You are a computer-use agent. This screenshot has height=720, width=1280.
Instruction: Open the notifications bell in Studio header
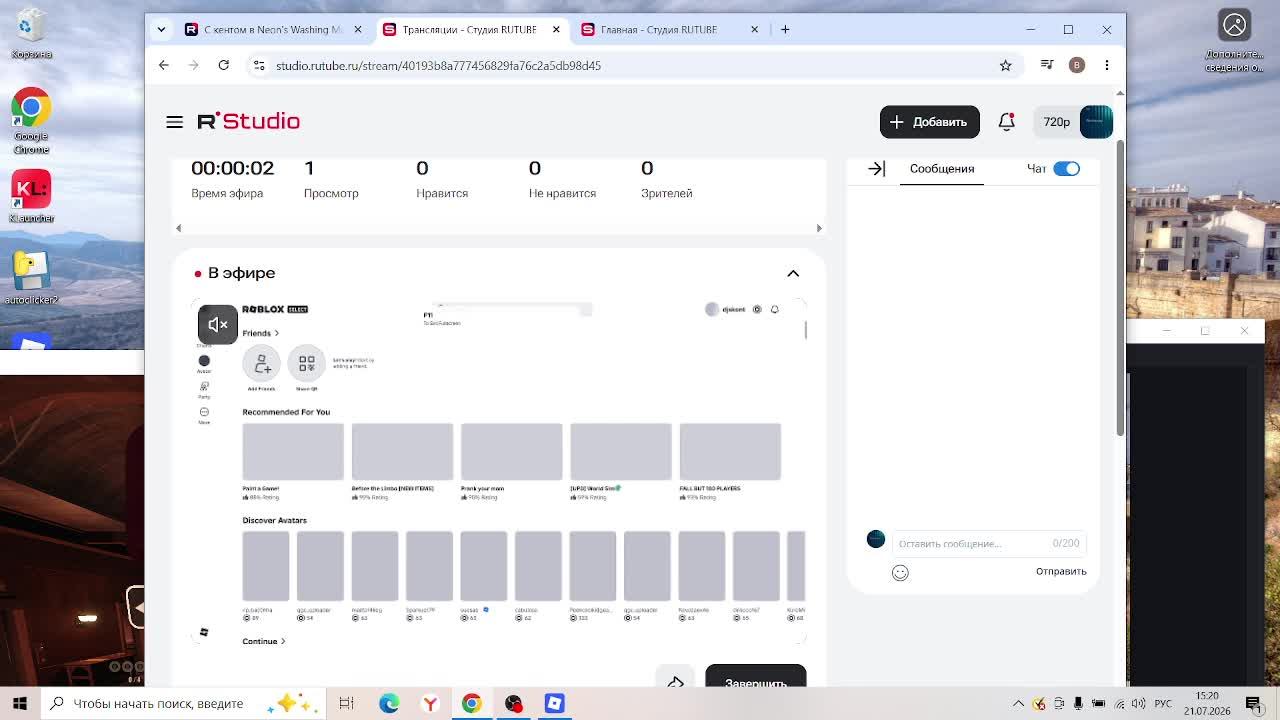[x=1006, y=122]
